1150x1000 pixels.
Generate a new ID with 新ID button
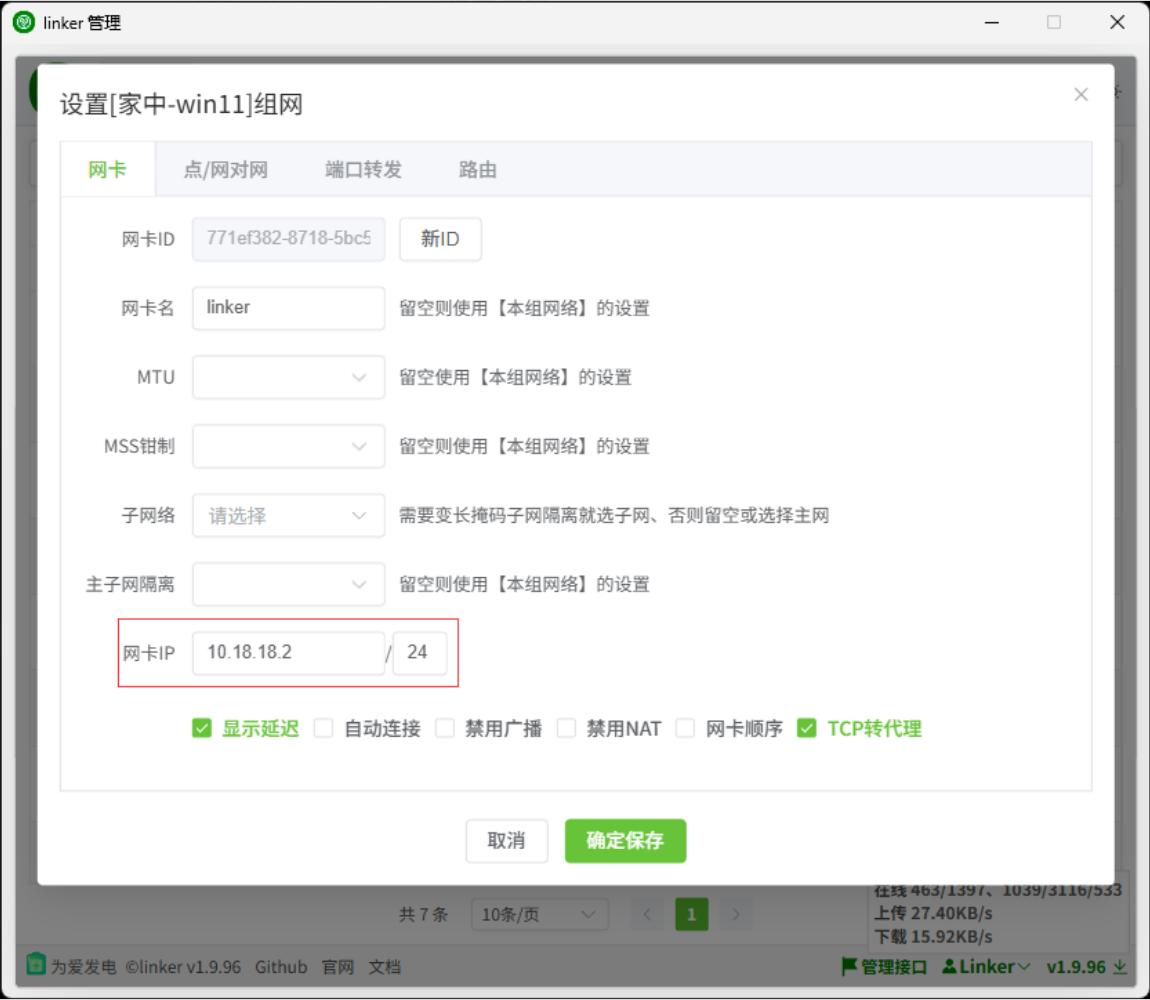coord(440,239)
